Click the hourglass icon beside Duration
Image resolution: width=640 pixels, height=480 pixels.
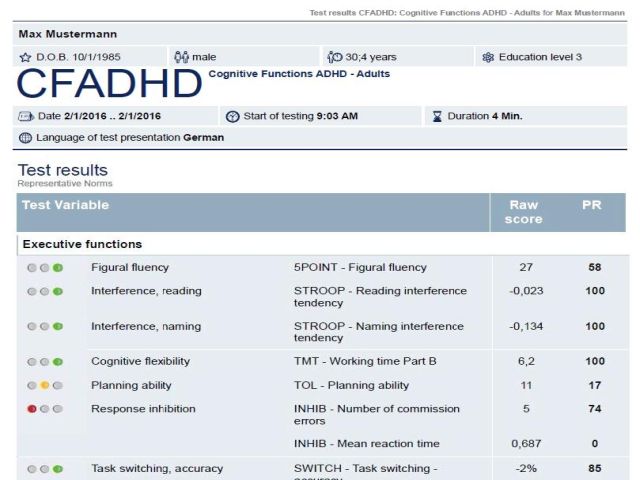click(437, 116)
